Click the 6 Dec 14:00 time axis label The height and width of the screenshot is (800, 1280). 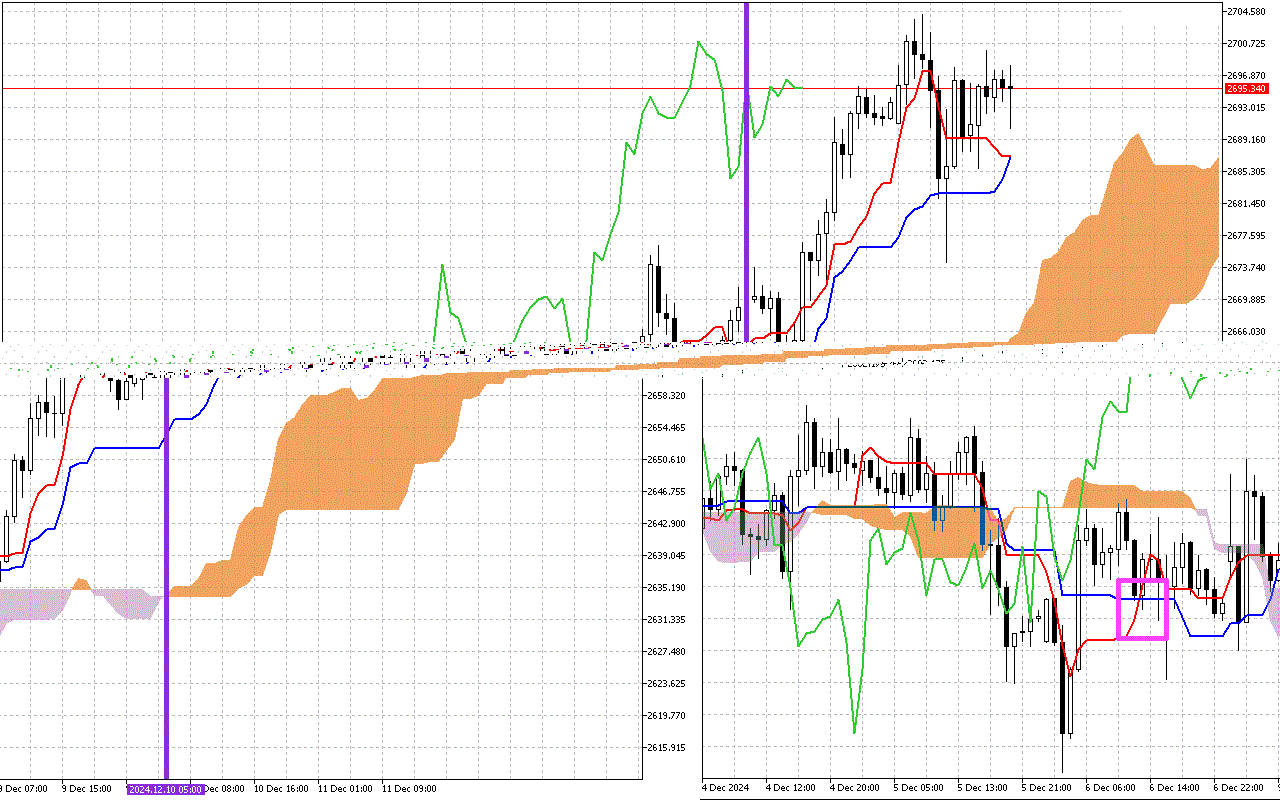pos(1175,789)
